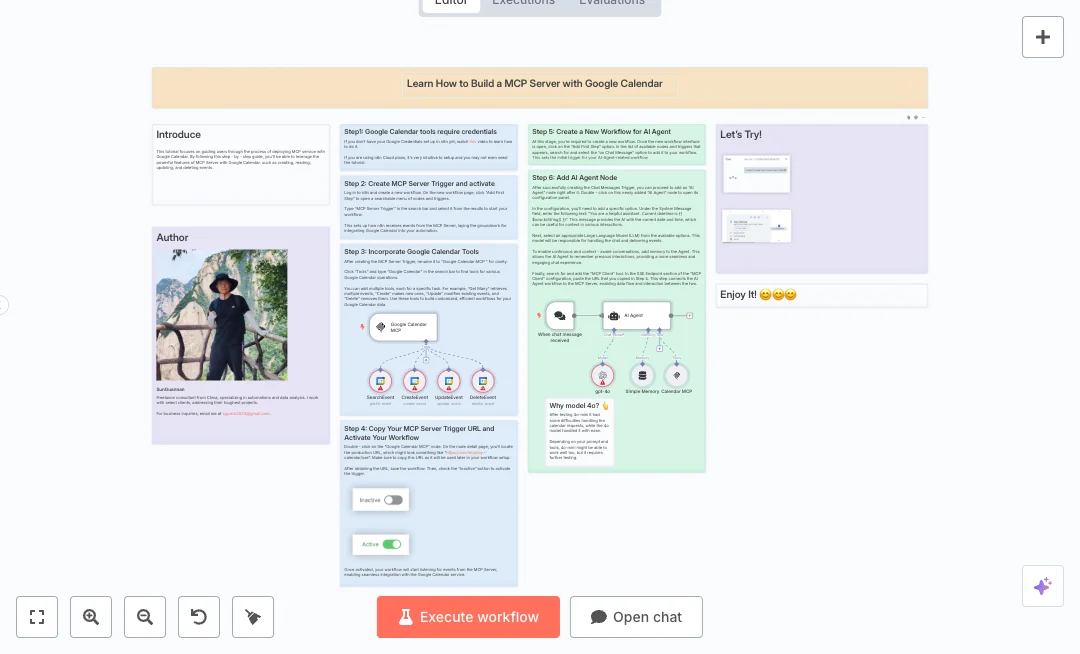Click the SearchEvent calendar tool node
1080x654 pixels.
(380, 381)
